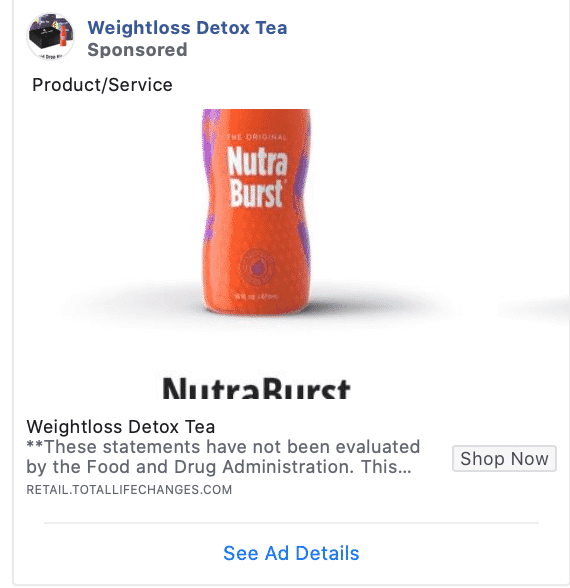This screenshot has width=570, height=588.
Task: Click the Sponsored label under the page name
Action: pyautogui.click(x=137, y=50)
